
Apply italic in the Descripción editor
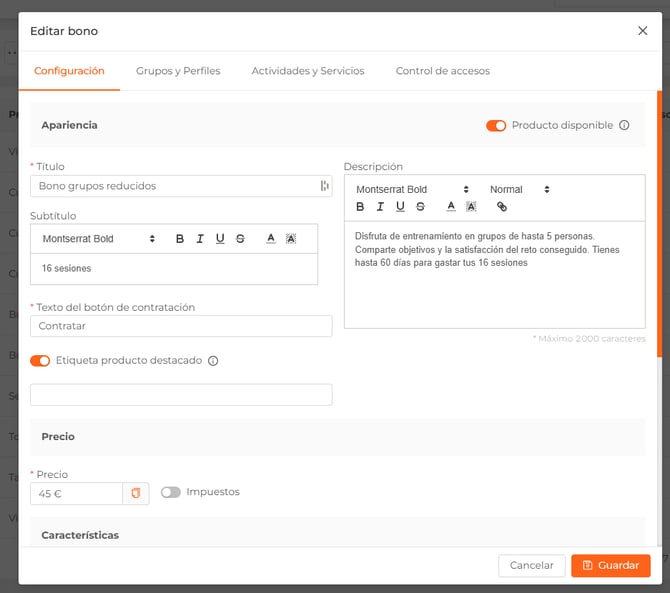point(380,207)
